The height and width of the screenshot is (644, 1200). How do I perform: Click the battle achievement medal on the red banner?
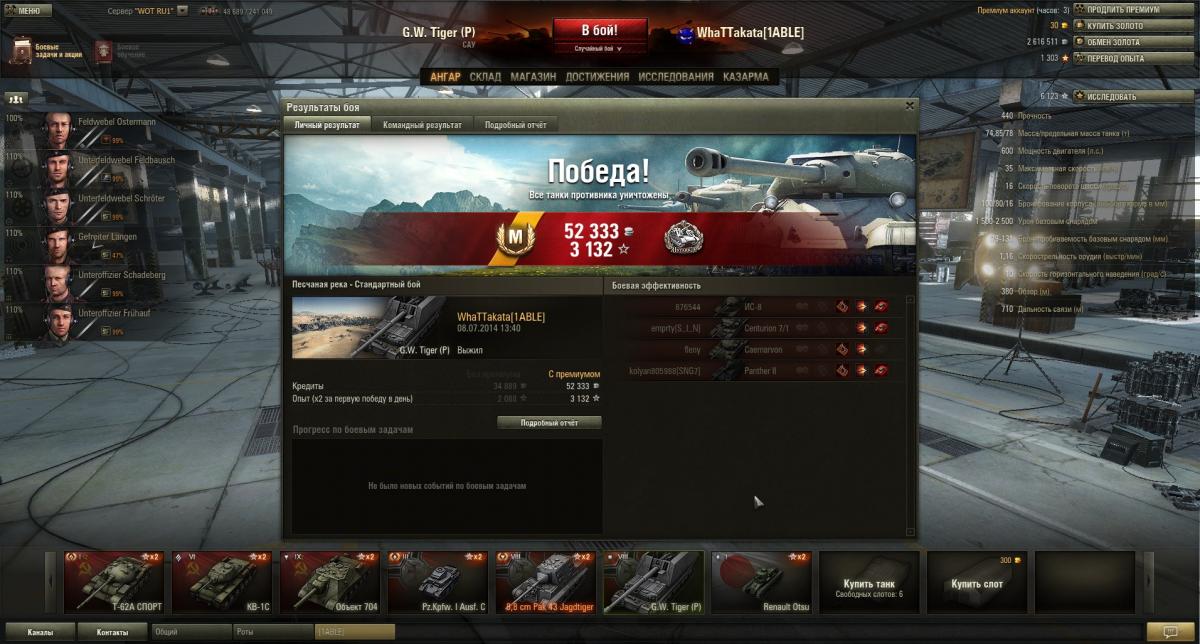click(x=682, y=238)
